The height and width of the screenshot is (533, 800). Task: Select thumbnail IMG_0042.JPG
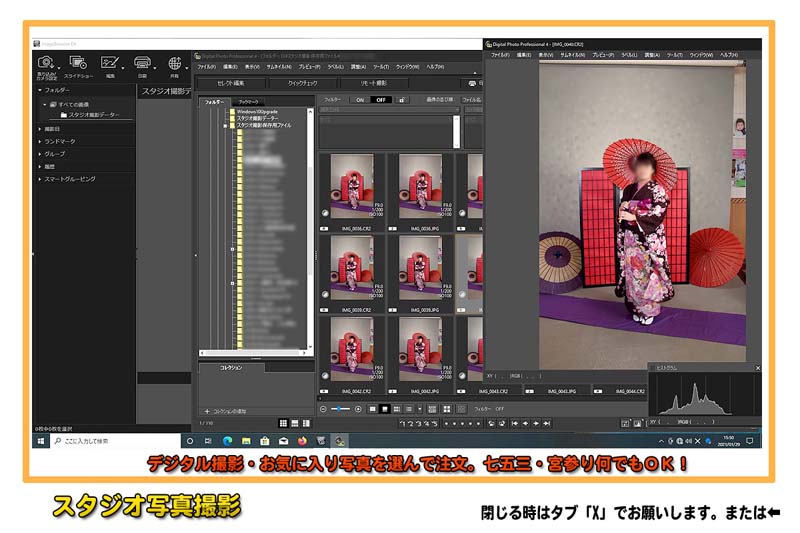point(420,356)
